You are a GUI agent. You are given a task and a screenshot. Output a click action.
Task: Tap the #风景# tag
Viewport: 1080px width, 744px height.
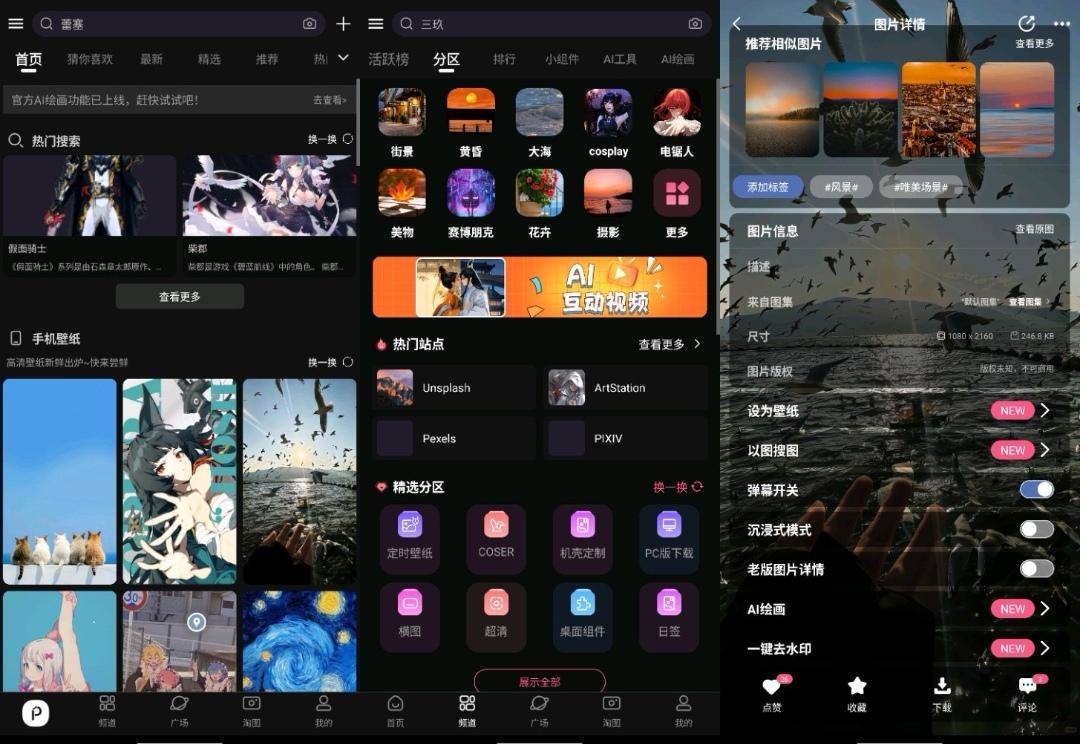point(842,187)
